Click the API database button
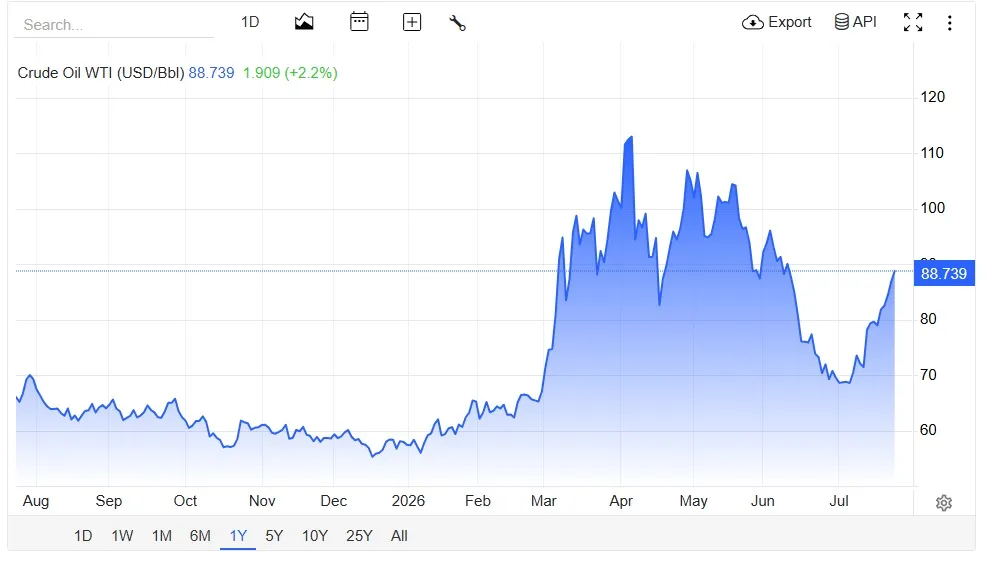This screenshot has height=563, width=987. (855, 22)
